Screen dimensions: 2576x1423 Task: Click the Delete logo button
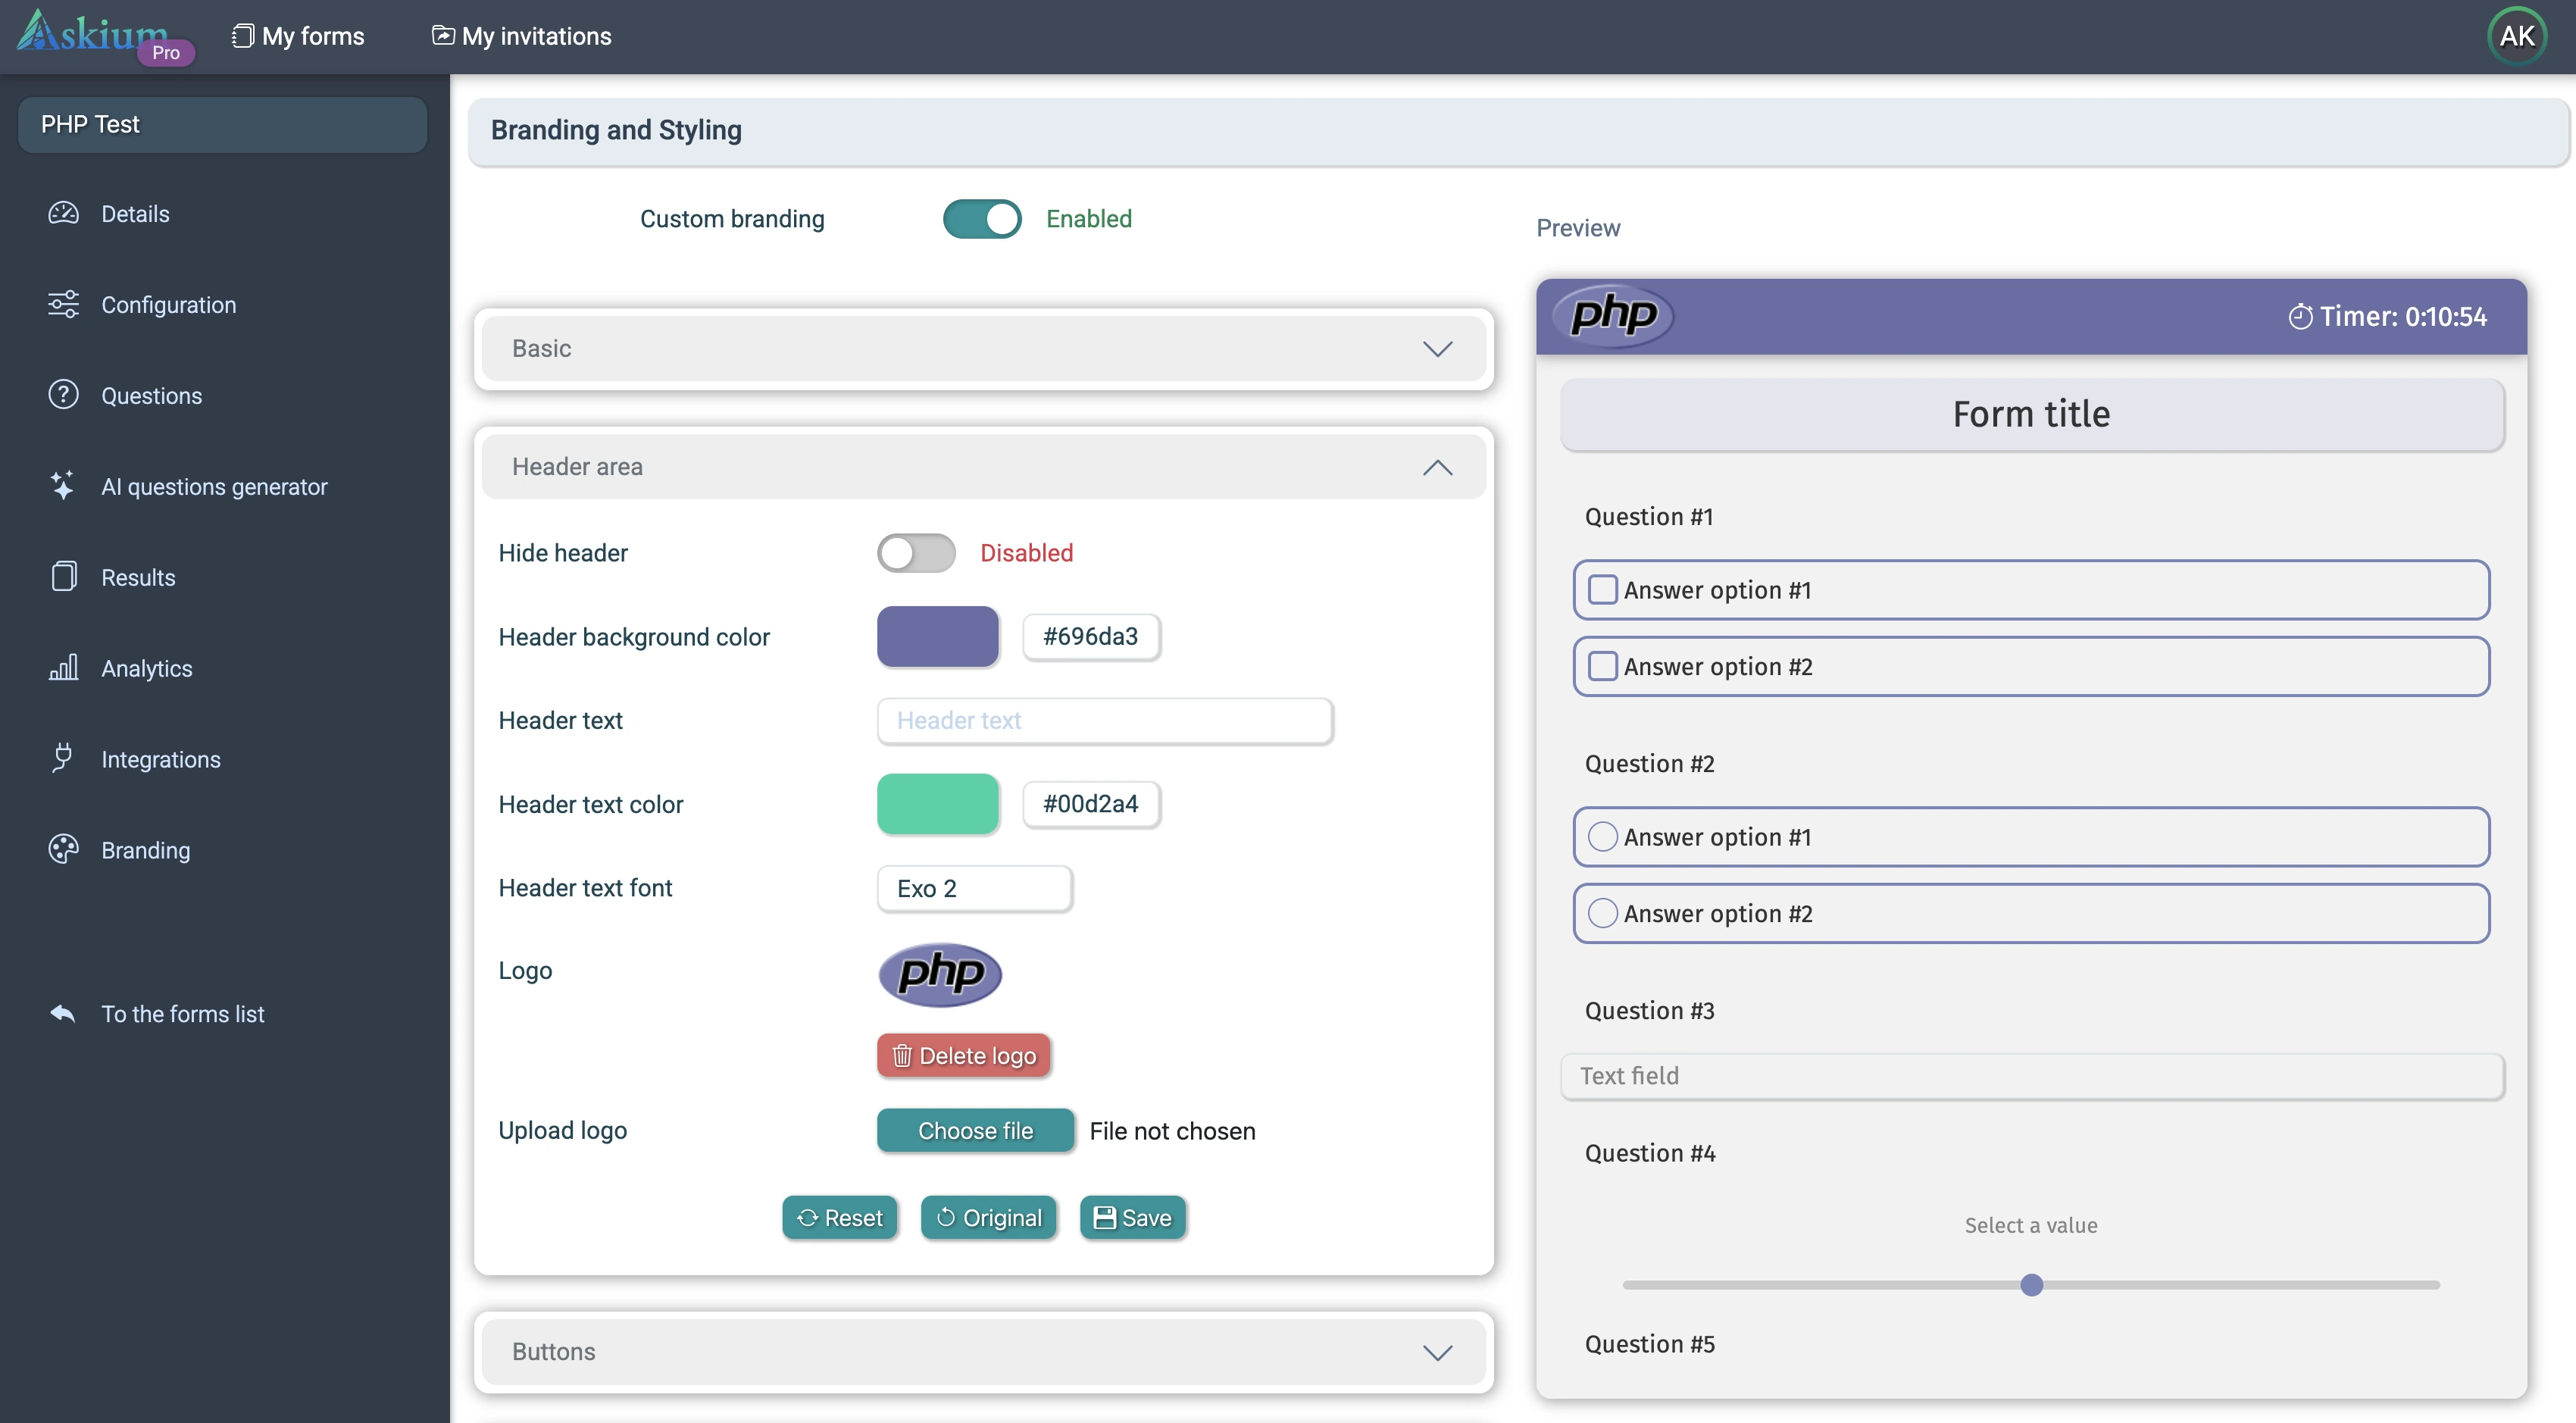963,1056
